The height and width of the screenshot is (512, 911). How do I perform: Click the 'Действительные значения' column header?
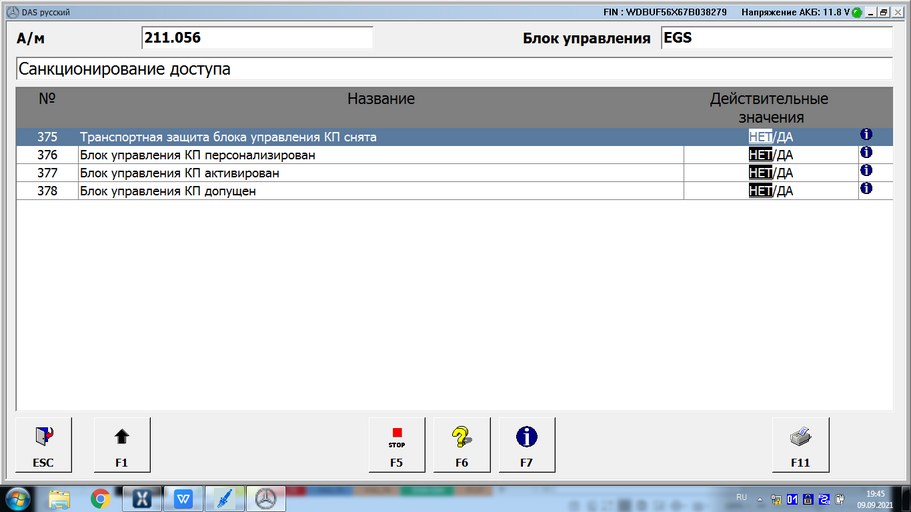click(770, 108)
